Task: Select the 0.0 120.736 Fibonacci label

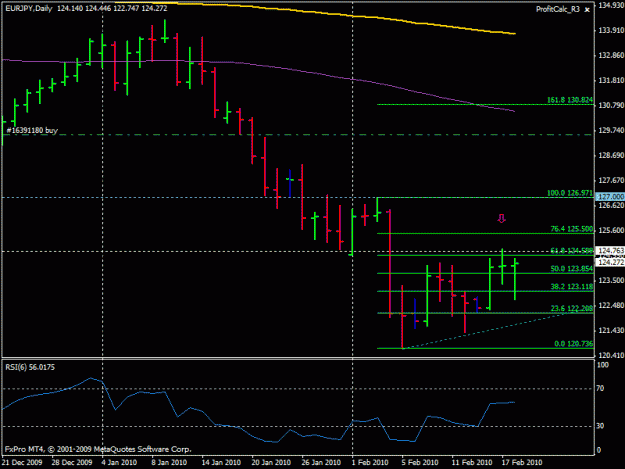Action: pos(574,344)
